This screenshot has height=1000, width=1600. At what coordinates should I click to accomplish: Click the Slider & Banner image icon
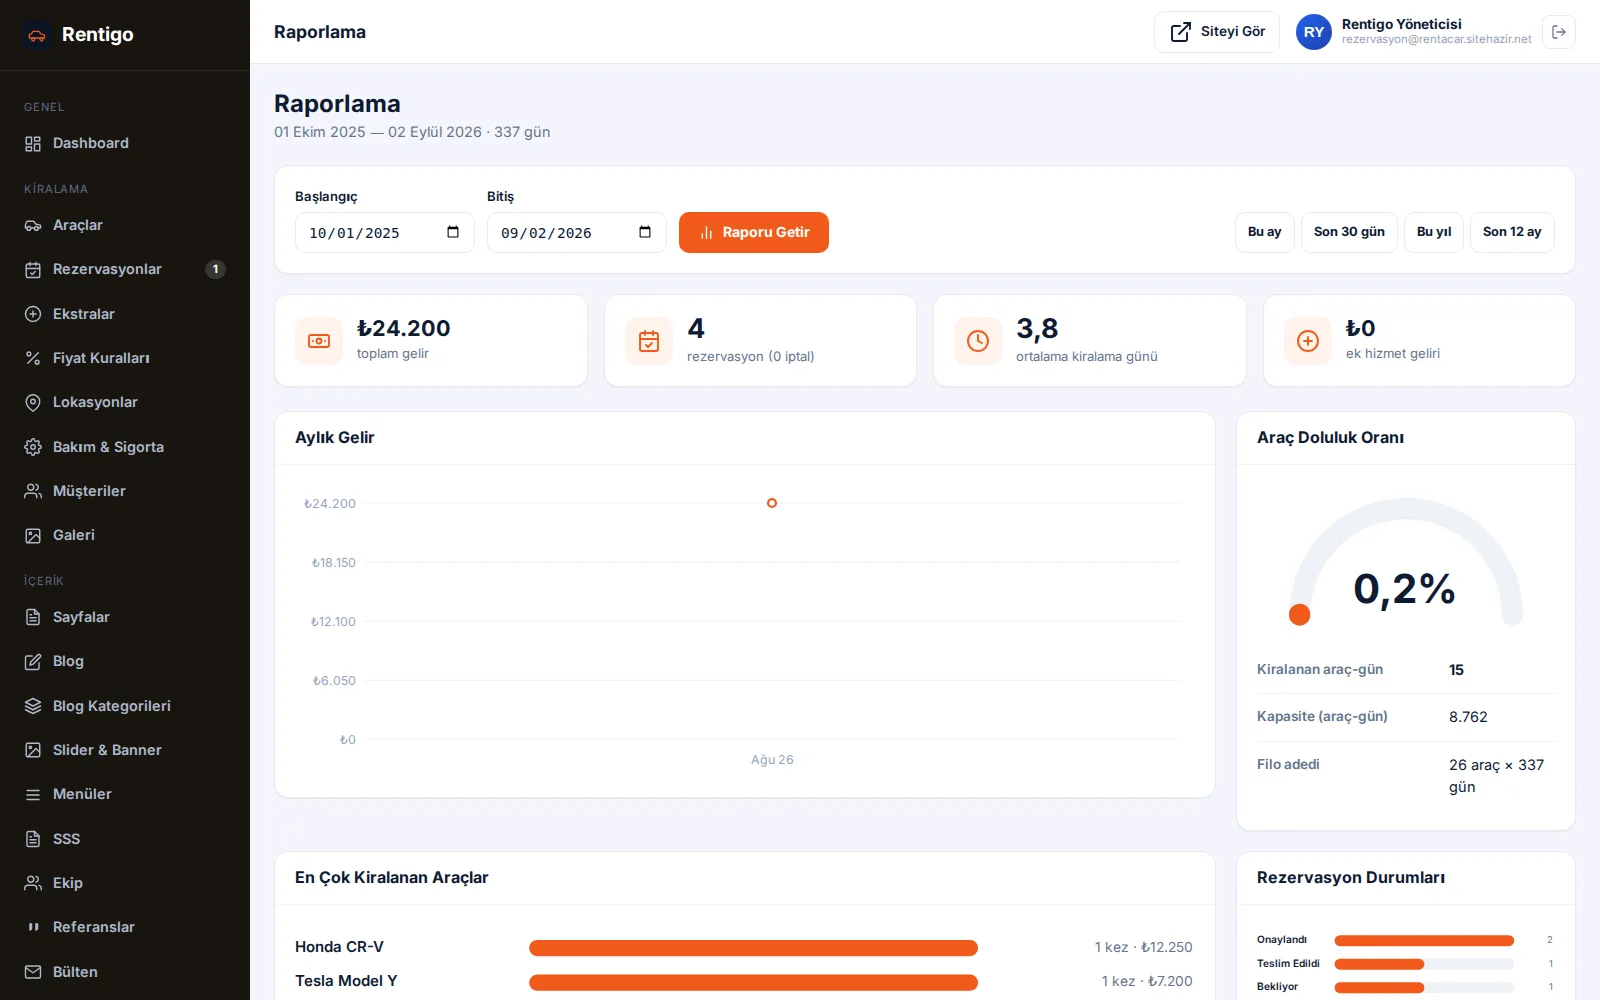click(33, 750)
